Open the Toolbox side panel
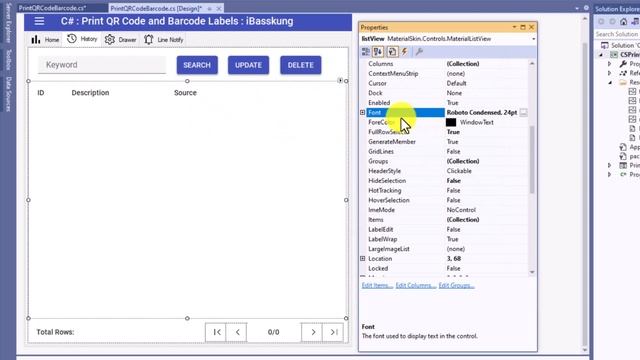The image size is (640, 360). coord(9,60)
